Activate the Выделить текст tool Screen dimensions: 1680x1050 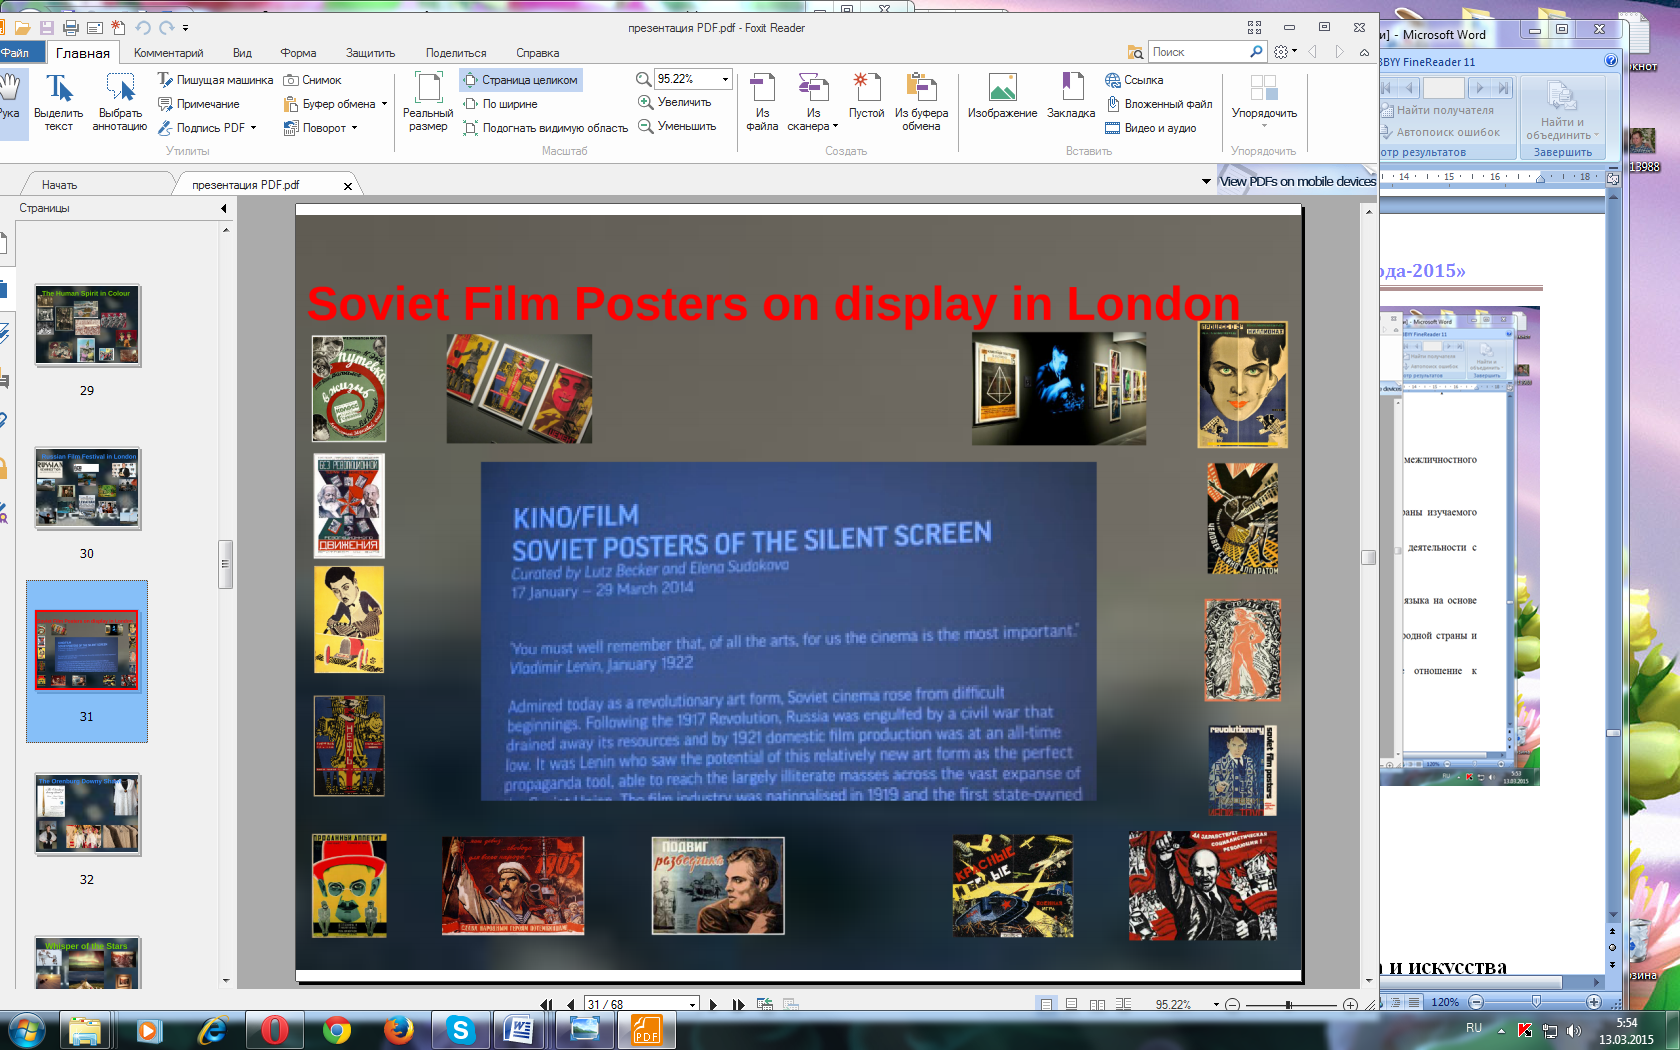pyautogui.click(x=59, y=101)
